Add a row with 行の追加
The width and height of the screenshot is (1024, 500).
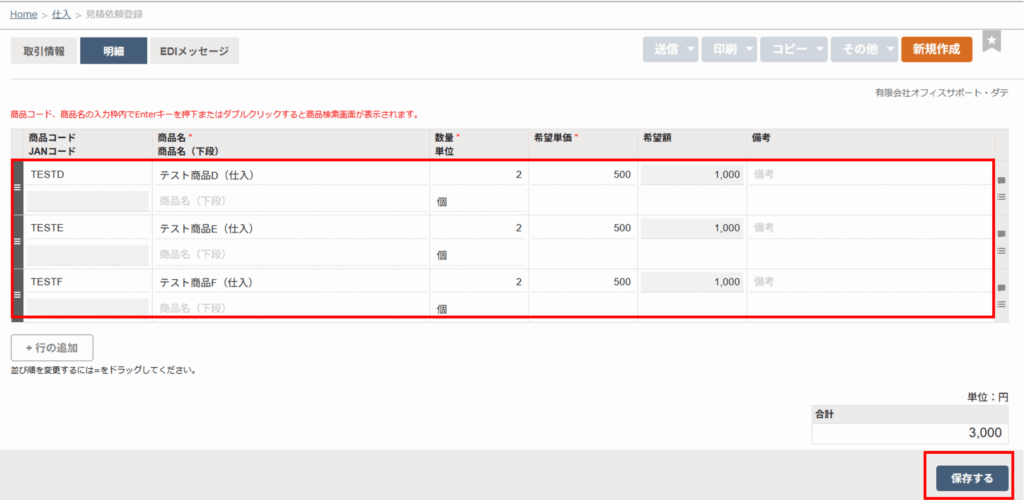52,347
